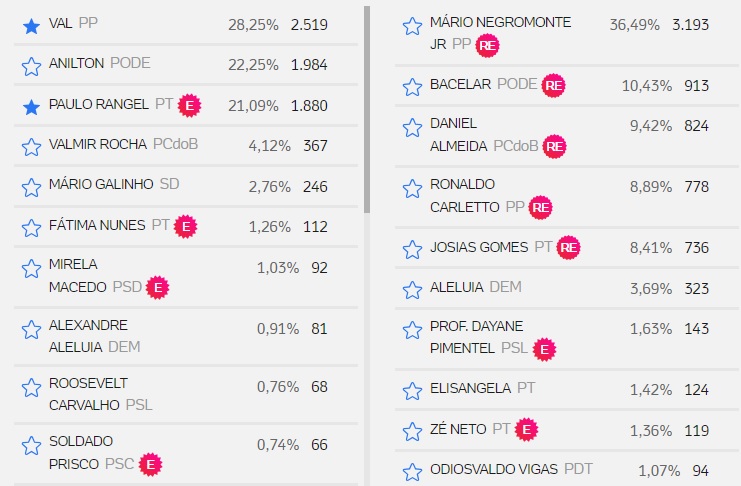This screenshot has height=486, width=741.
Task: Toggle favorite star for ANILTON
Action: pyautogui.click(x=31, y=66)
